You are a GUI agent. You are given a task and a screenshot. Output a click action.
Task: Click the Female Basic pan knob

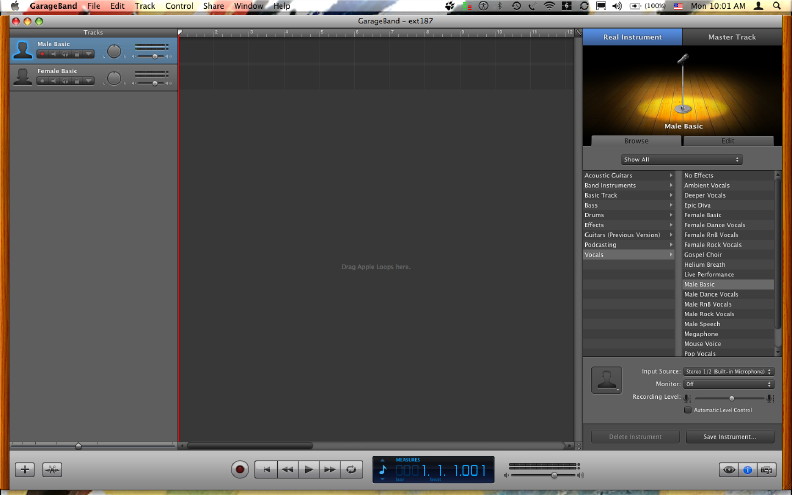tap(114, 78)
